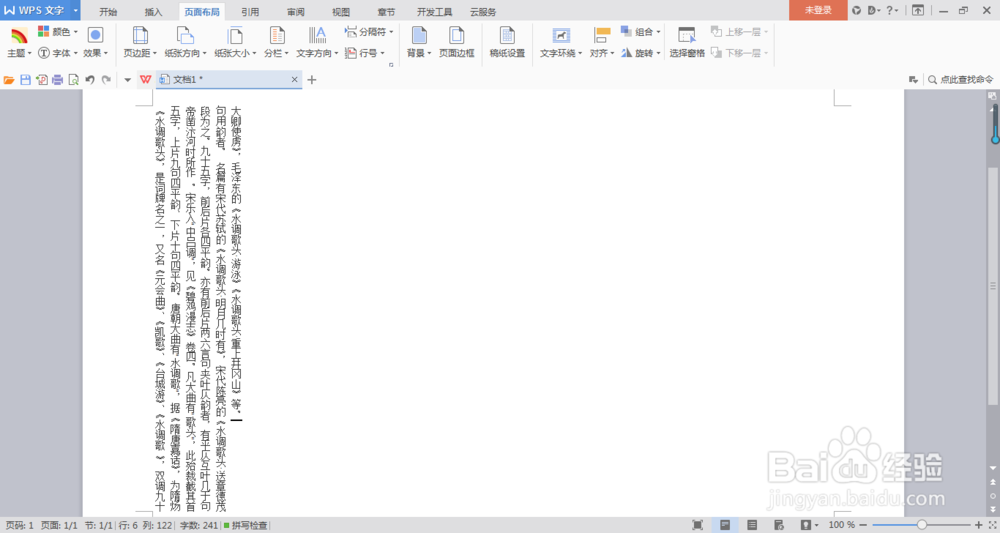Open the 字体 theme fonts dropdown
Viewport: 1000px width, 533px height.
click(57, 53)
